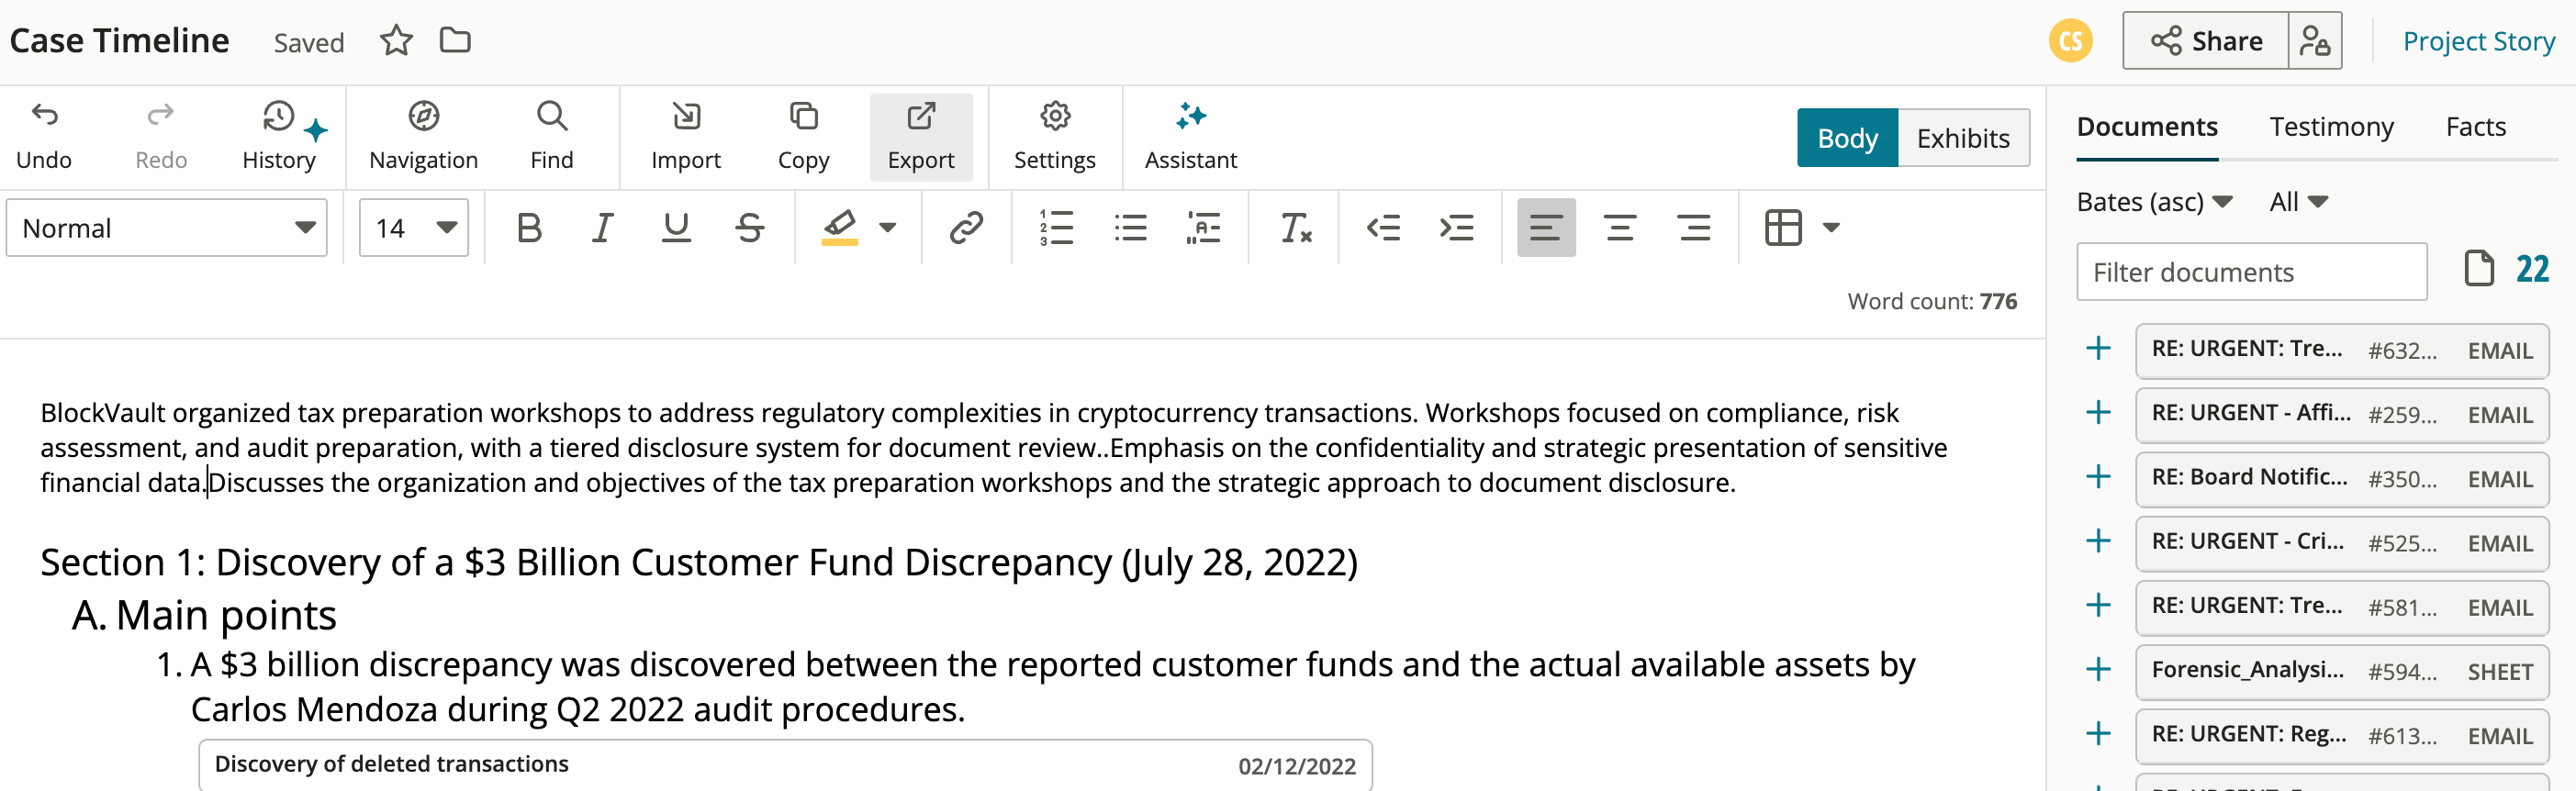Viewport: 2576px width, 791px height.
Task: Undo the last edit
Action: (x=44, y=137)
